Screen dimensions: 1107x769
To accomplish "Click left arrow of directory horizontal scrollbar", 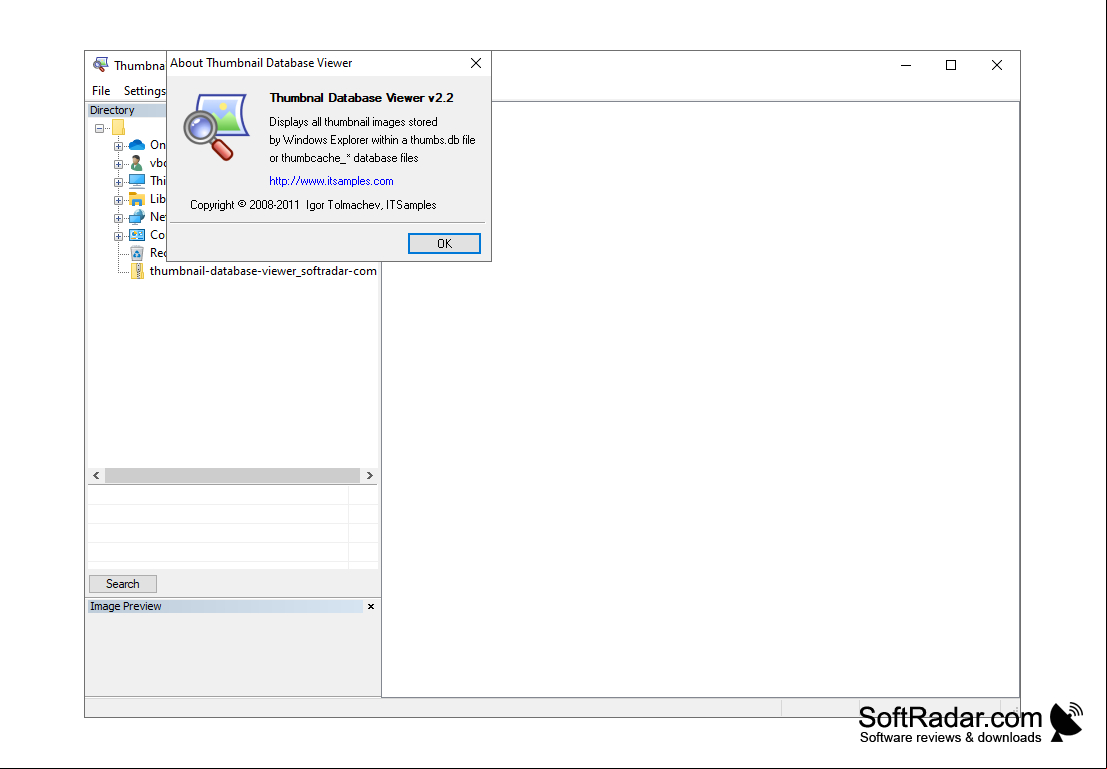I will (x=97, y=475).
